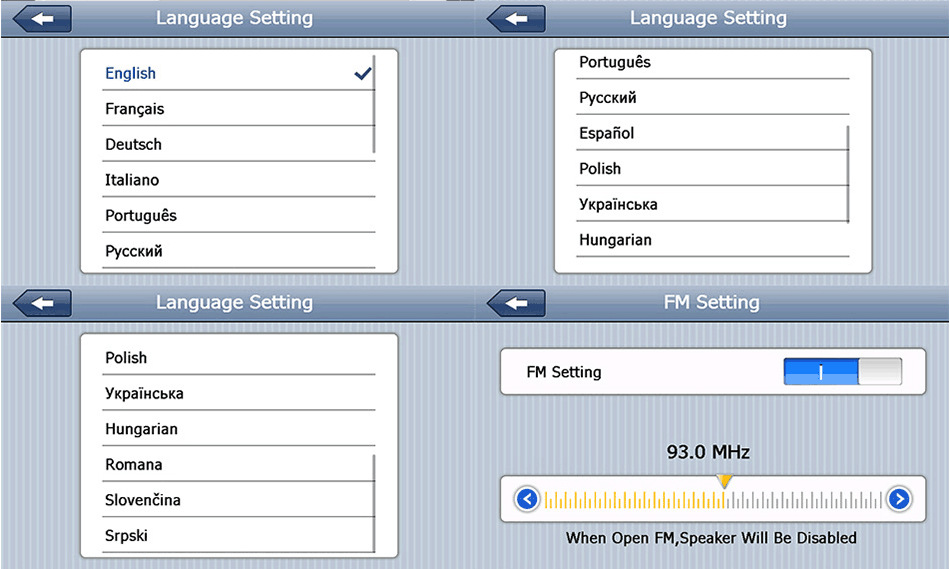The width and height of the screenshot is (950, 569).
Task: Click the orange frequency marker triangle
Action: (x=725, y=481)
